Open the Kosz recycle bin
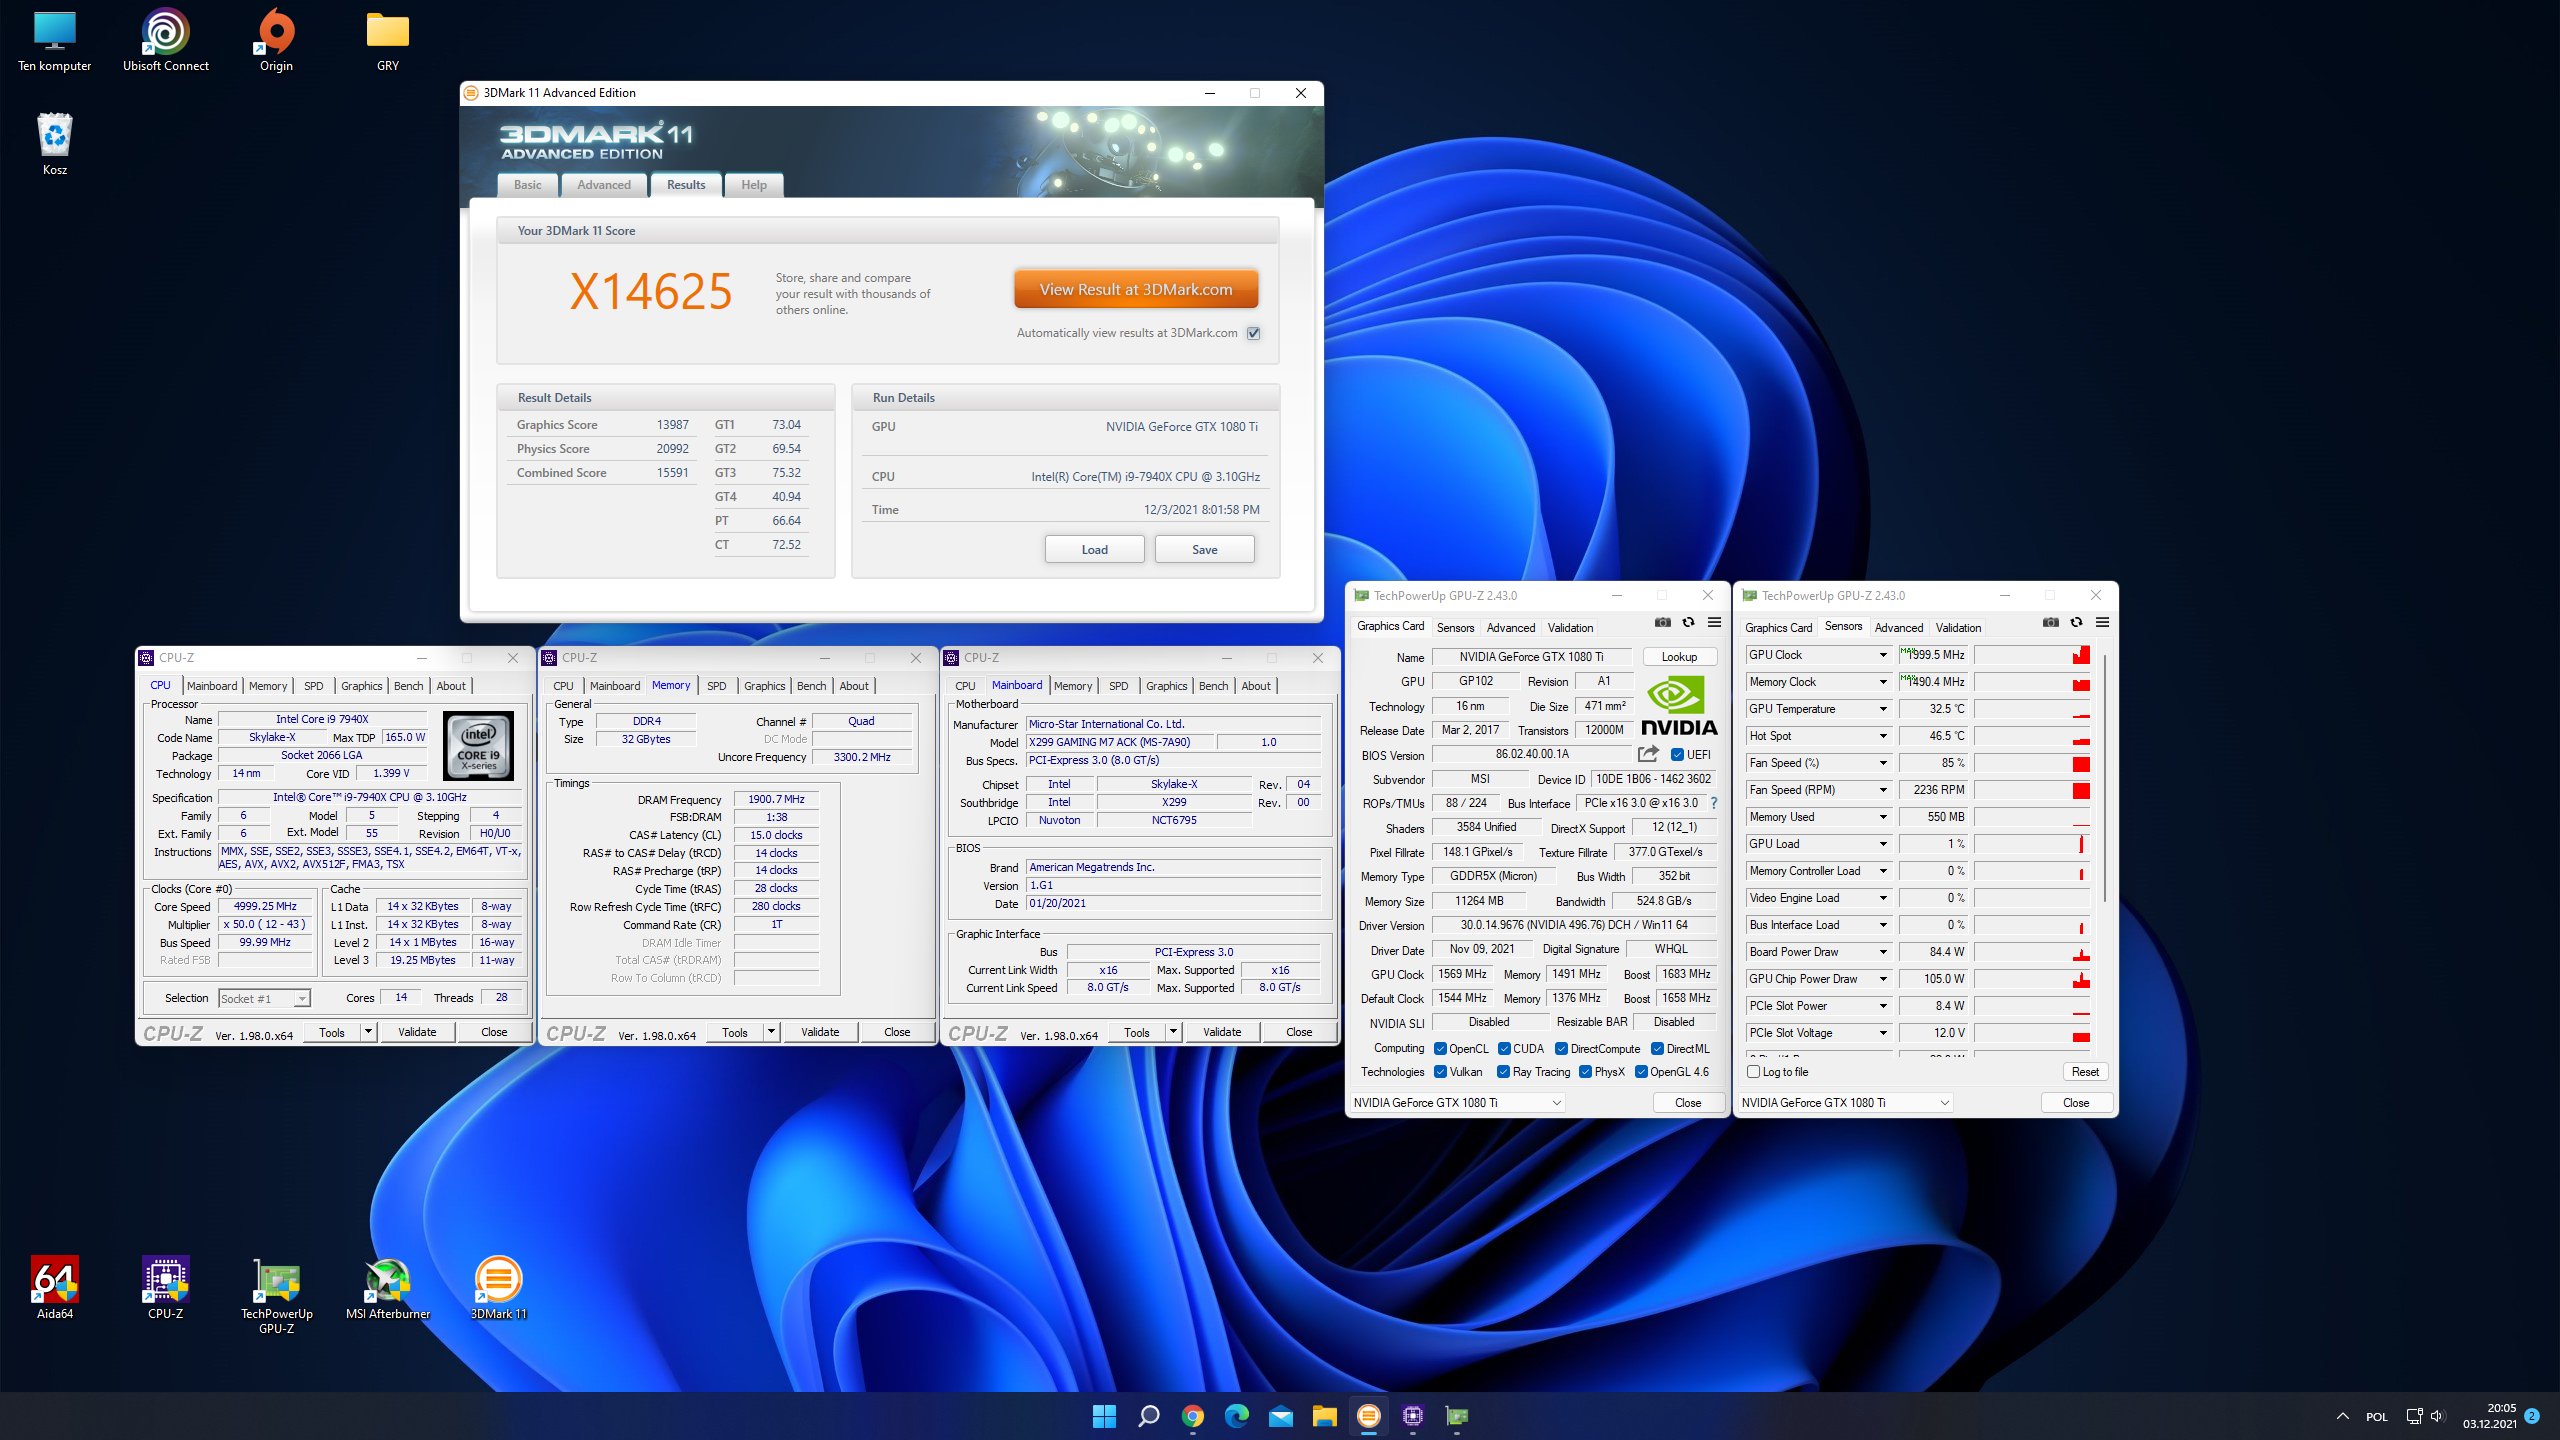 coord(55,146)
